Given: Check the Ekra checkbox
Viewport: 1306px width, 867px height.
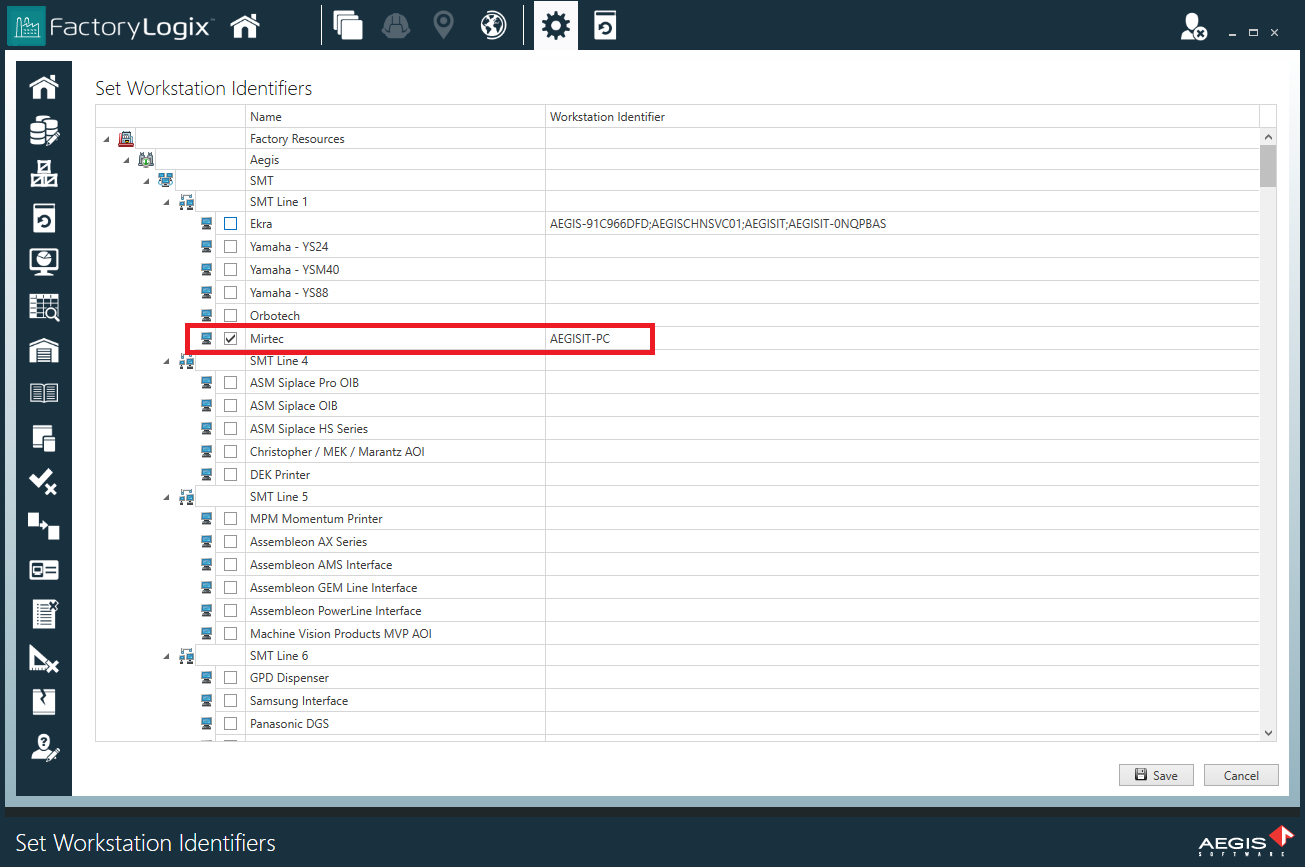Looking at the screenshot, I should 231,223.
